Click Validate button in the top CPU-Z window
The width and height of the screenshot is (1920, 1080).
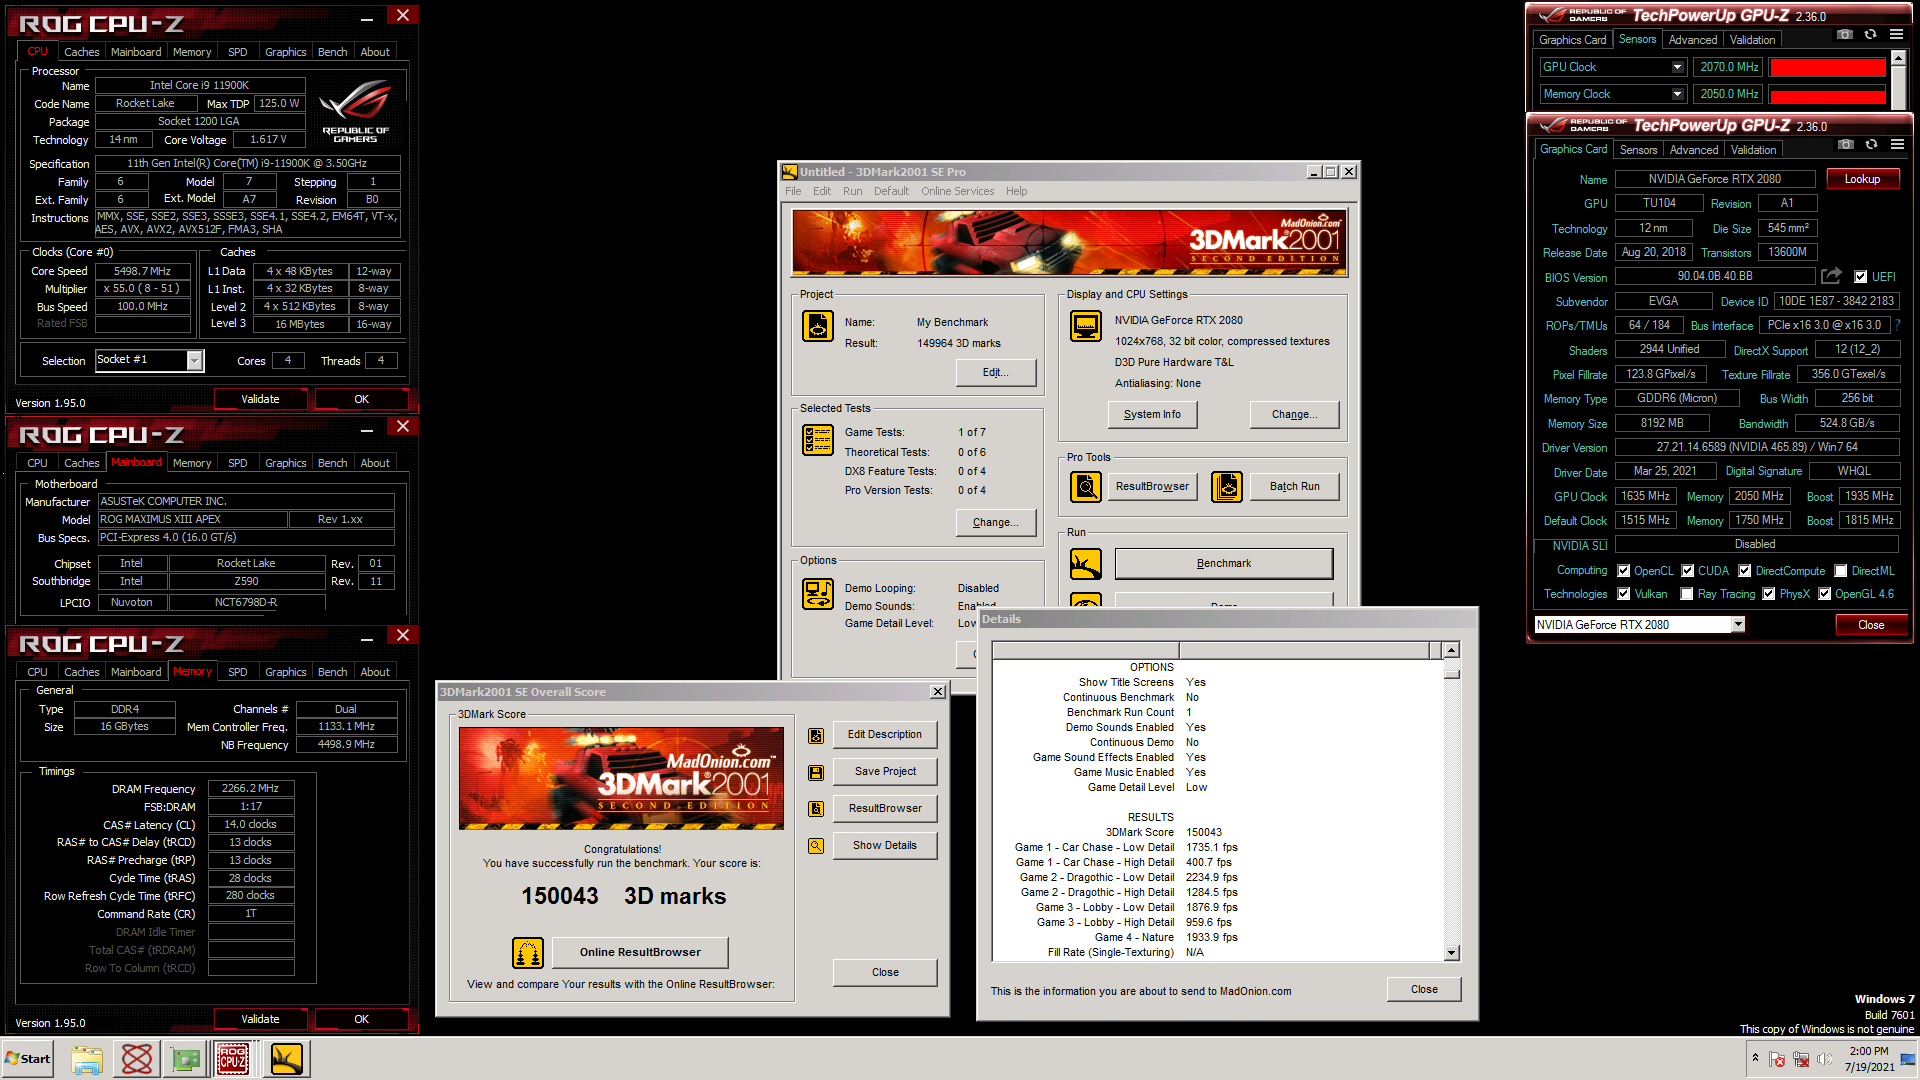[x=260, y=399]
